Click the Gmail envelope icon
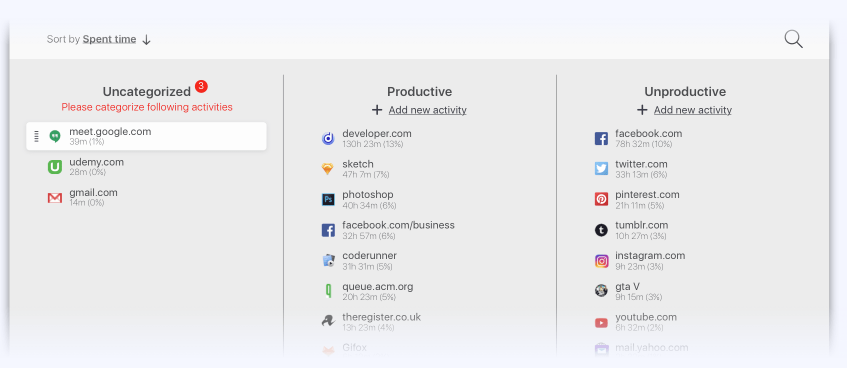The width and height of the screenshot is (847, 368). point(55,198)
